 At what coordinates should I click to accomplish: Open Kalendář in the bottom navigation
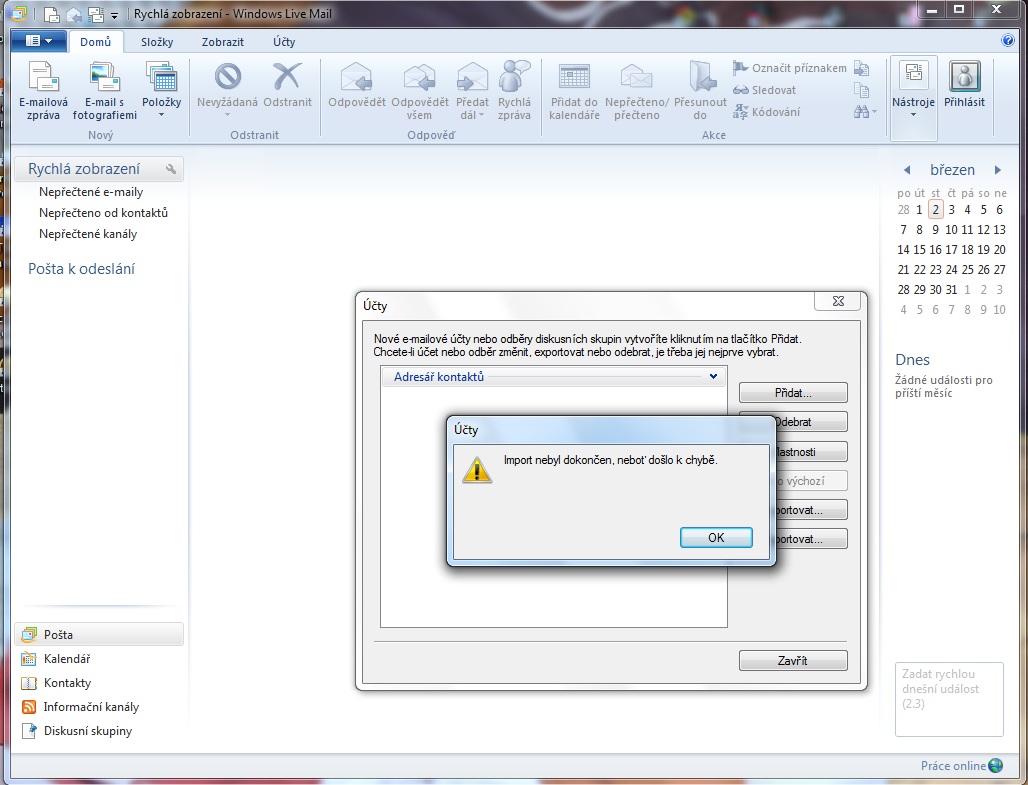pos(67,659)
